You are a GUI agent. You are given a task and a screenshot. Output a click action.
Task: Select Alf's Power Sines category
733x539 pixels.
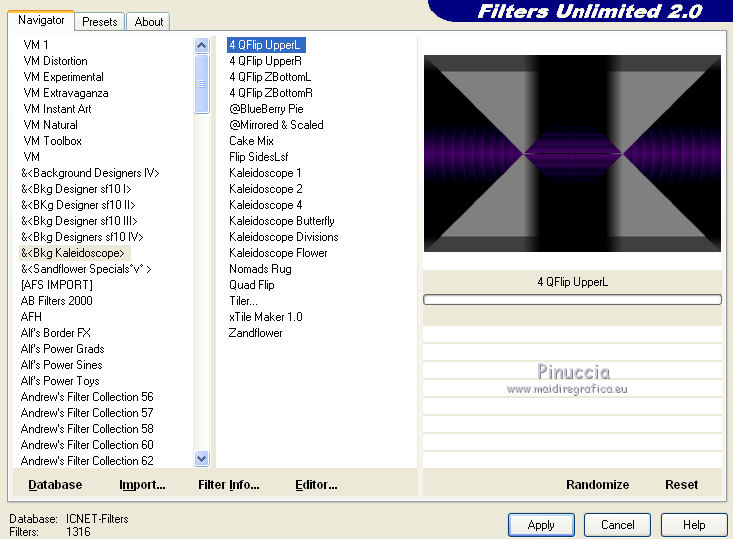click(x=62, y=365)
